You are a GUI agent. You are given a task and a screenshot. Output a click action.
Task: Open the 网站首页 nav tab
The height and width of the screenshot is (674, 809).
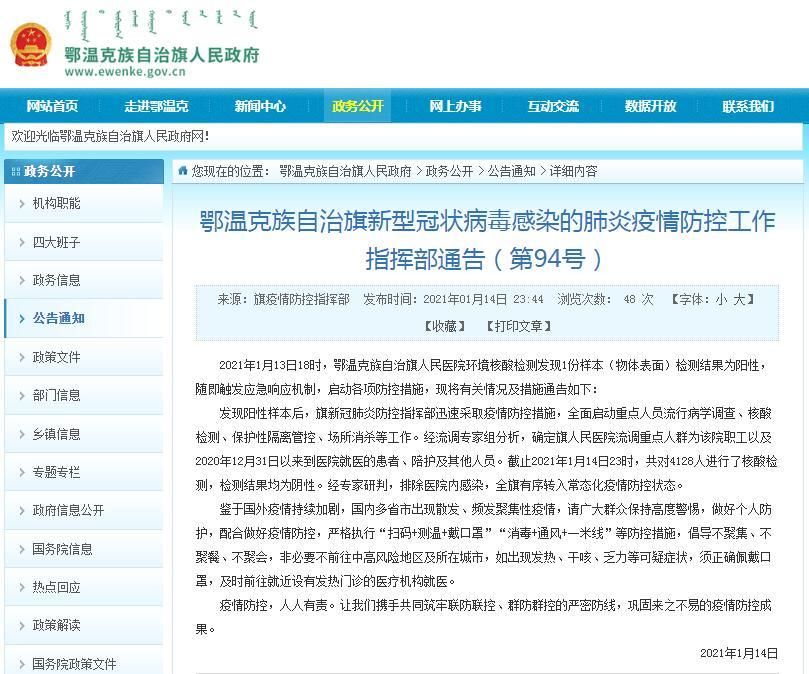52,106
